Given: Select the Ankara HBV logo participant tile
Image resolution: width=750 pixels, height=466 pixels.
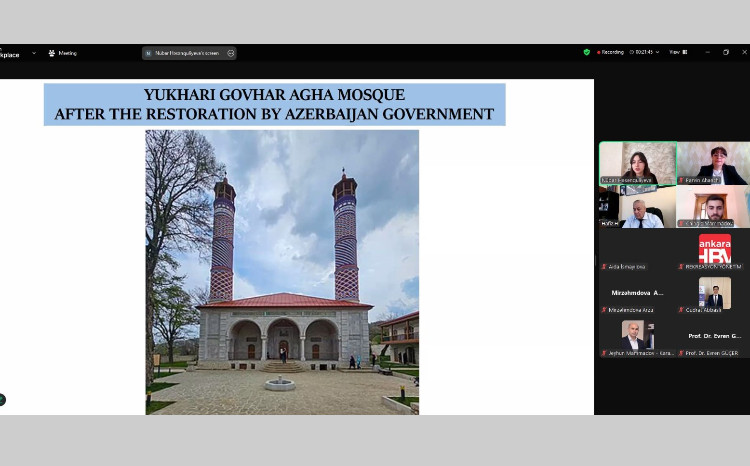Looking at the screenshot, I should (x=714, y=250).
